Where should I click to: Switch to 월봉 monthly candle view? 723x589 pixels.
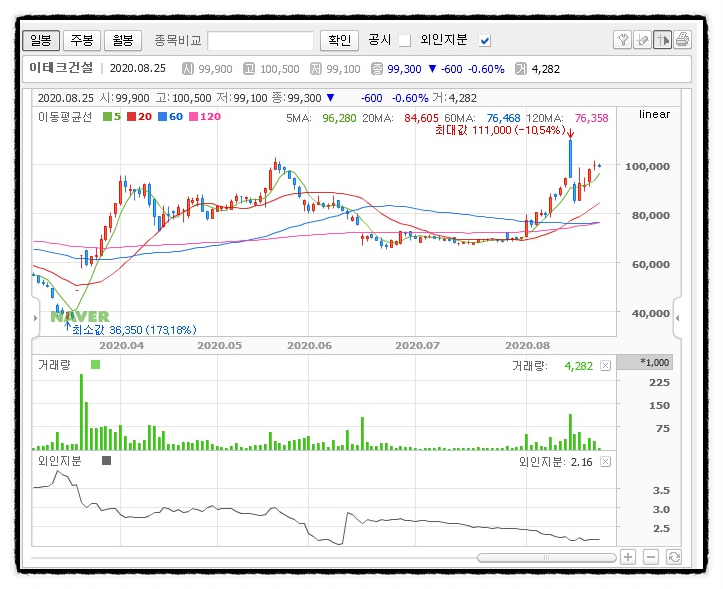[123, 41]
